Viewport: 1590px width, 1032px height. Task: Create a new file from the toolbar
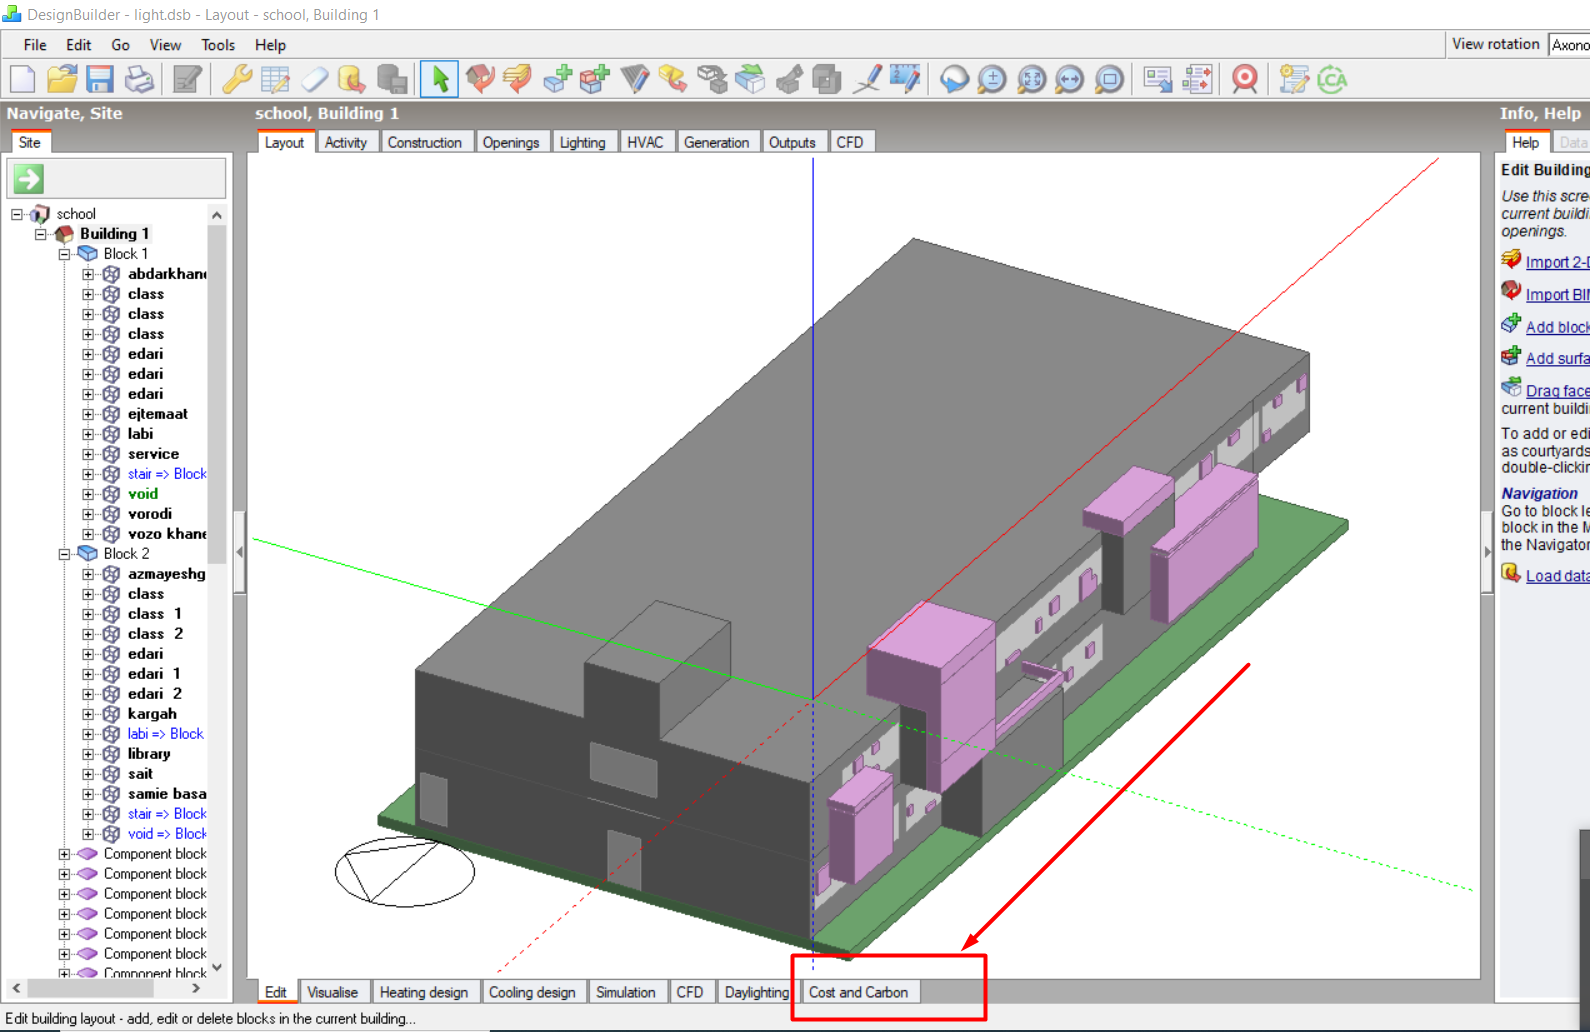(22, 79)
